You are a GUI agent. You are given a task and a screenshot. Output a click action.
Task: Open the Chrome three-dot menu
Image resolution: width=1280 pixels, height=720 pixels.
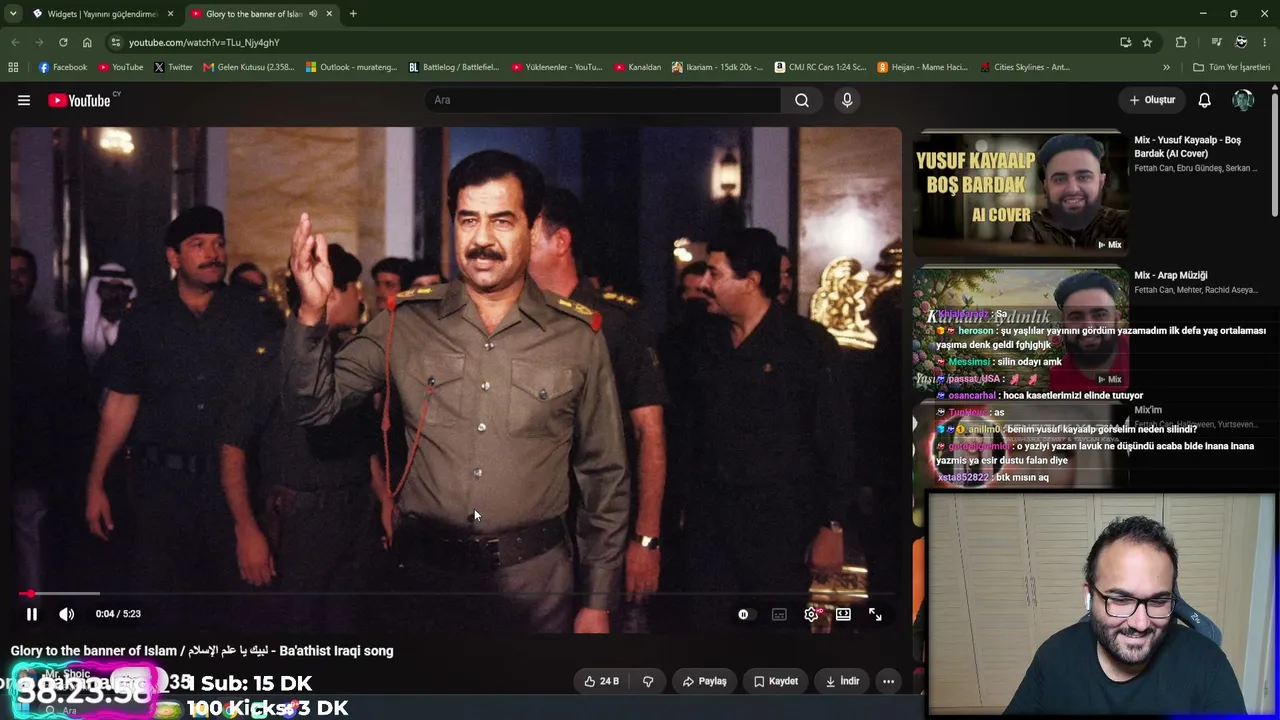coord(1265,42)
